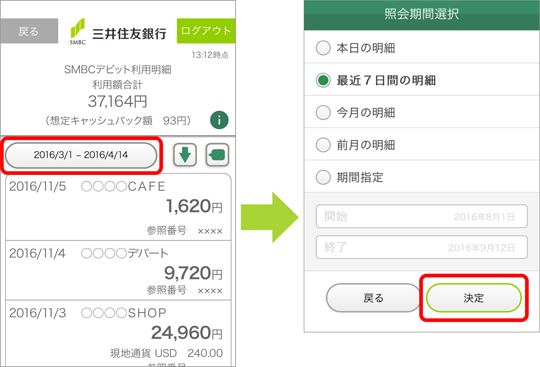This screenshot has width=540, height=367.
Task: Open the ○○○○SHOP 24,960円 transaction
Action: click(118, 334)
